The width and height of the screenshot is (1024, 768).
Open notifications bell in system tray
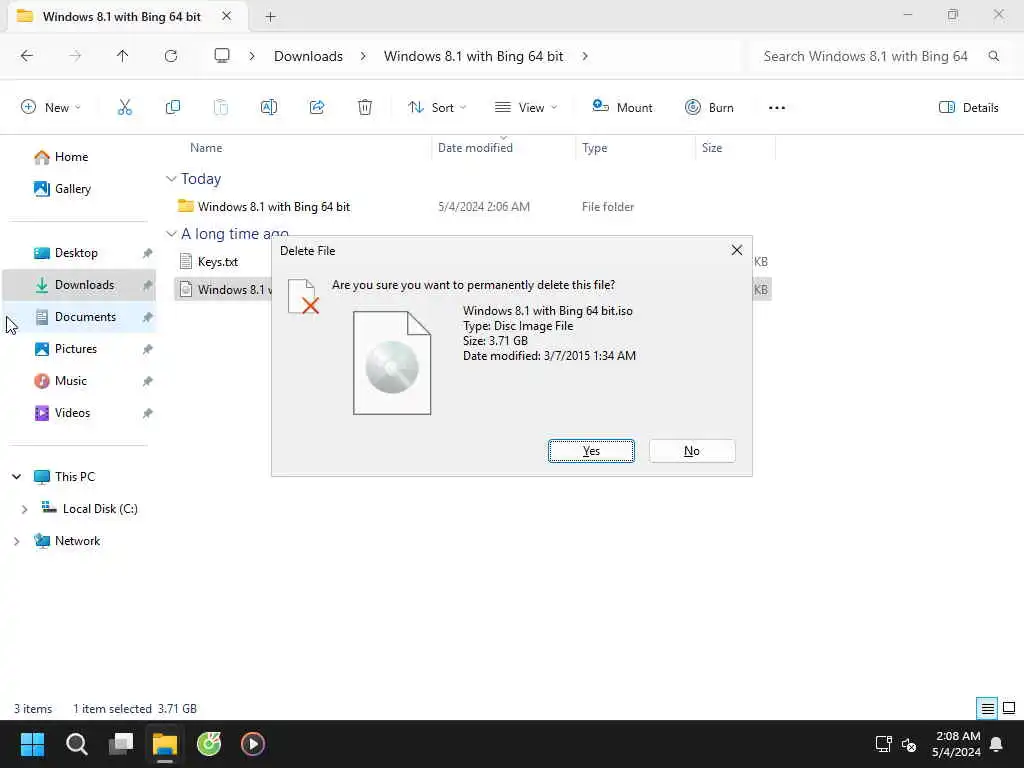[997, 744]
